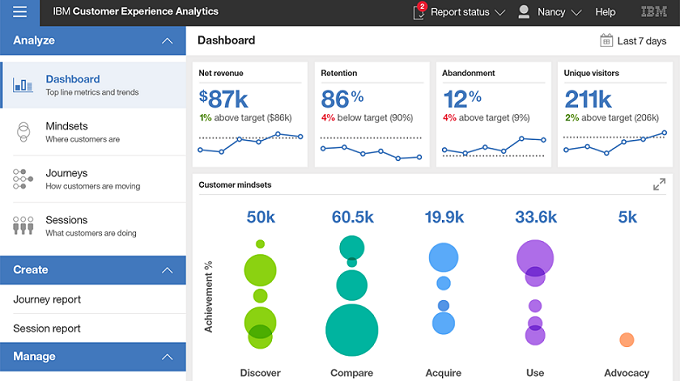Click the orange Advocacy bubble
Screen dimensions: 680x381
(x=627, y=340)
